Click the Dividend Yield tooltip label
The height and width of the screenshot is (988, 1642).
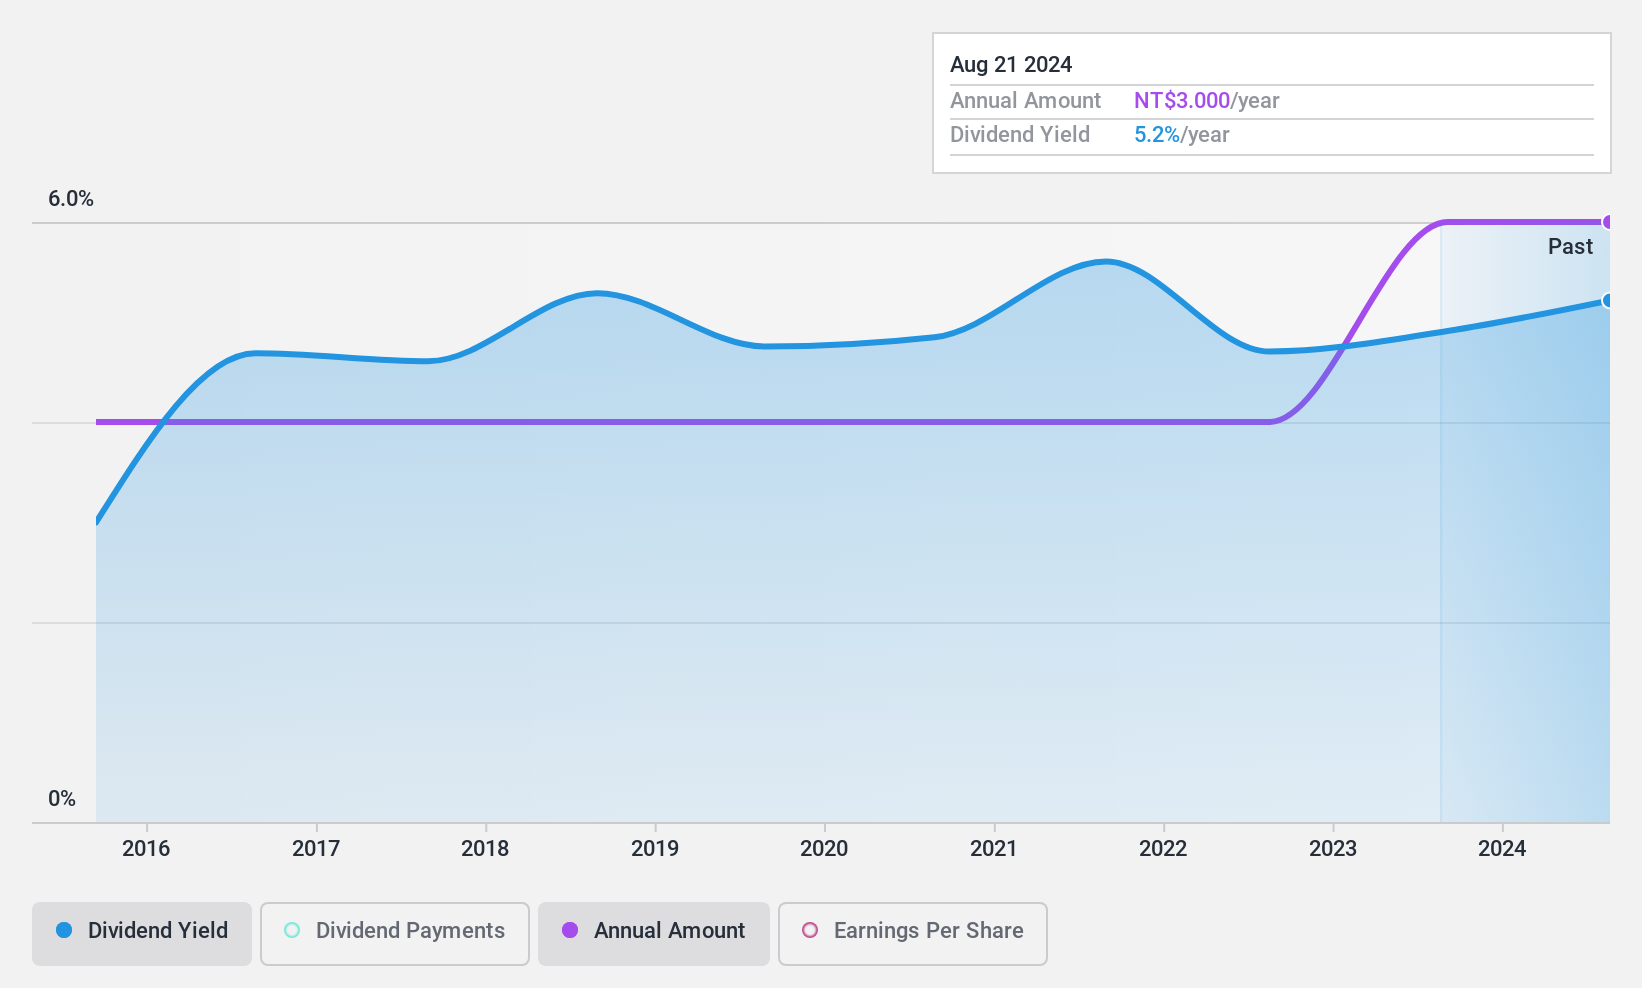(1020, 134)
